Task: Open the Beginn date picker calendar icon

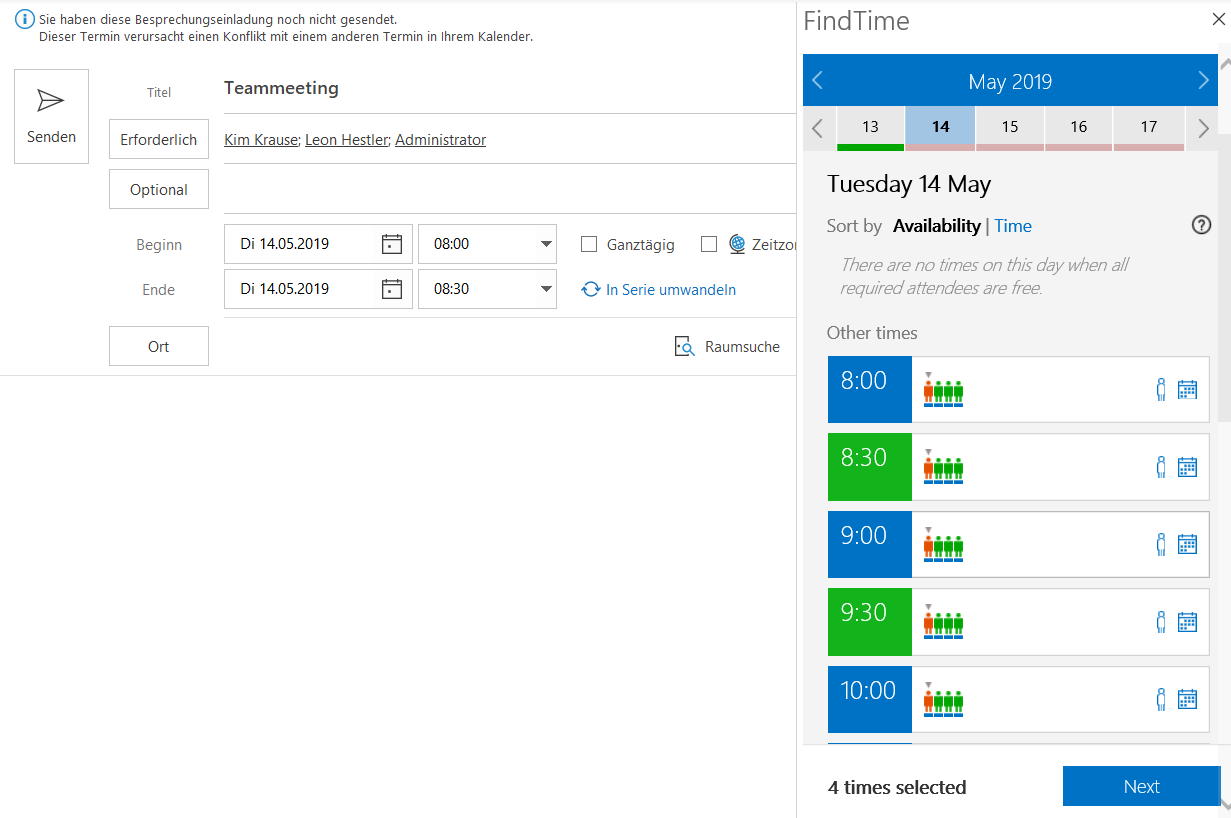Action: point(394,244)
